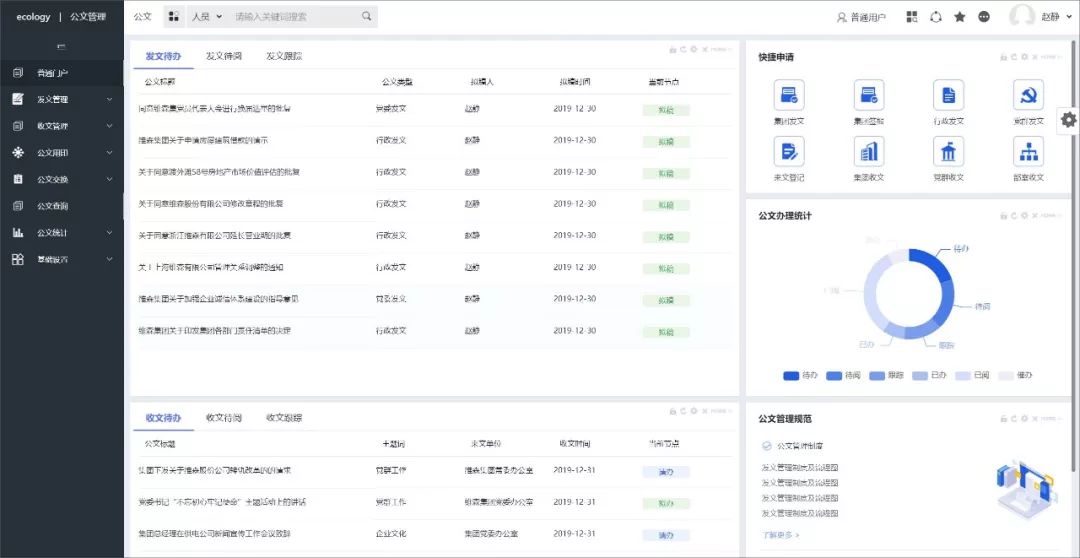Open the 人员 search type dropdown
The width and height of the screenshot is (1080, 558).
[206, 17]
